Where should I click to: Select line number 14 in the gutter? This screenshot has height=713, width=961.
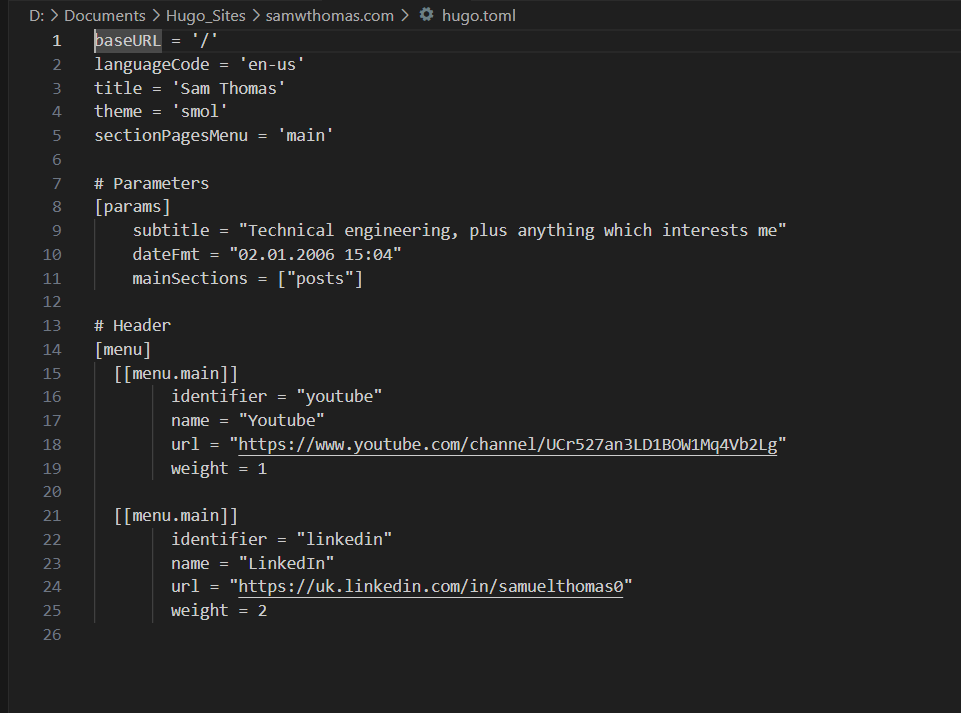coord(53,349)
